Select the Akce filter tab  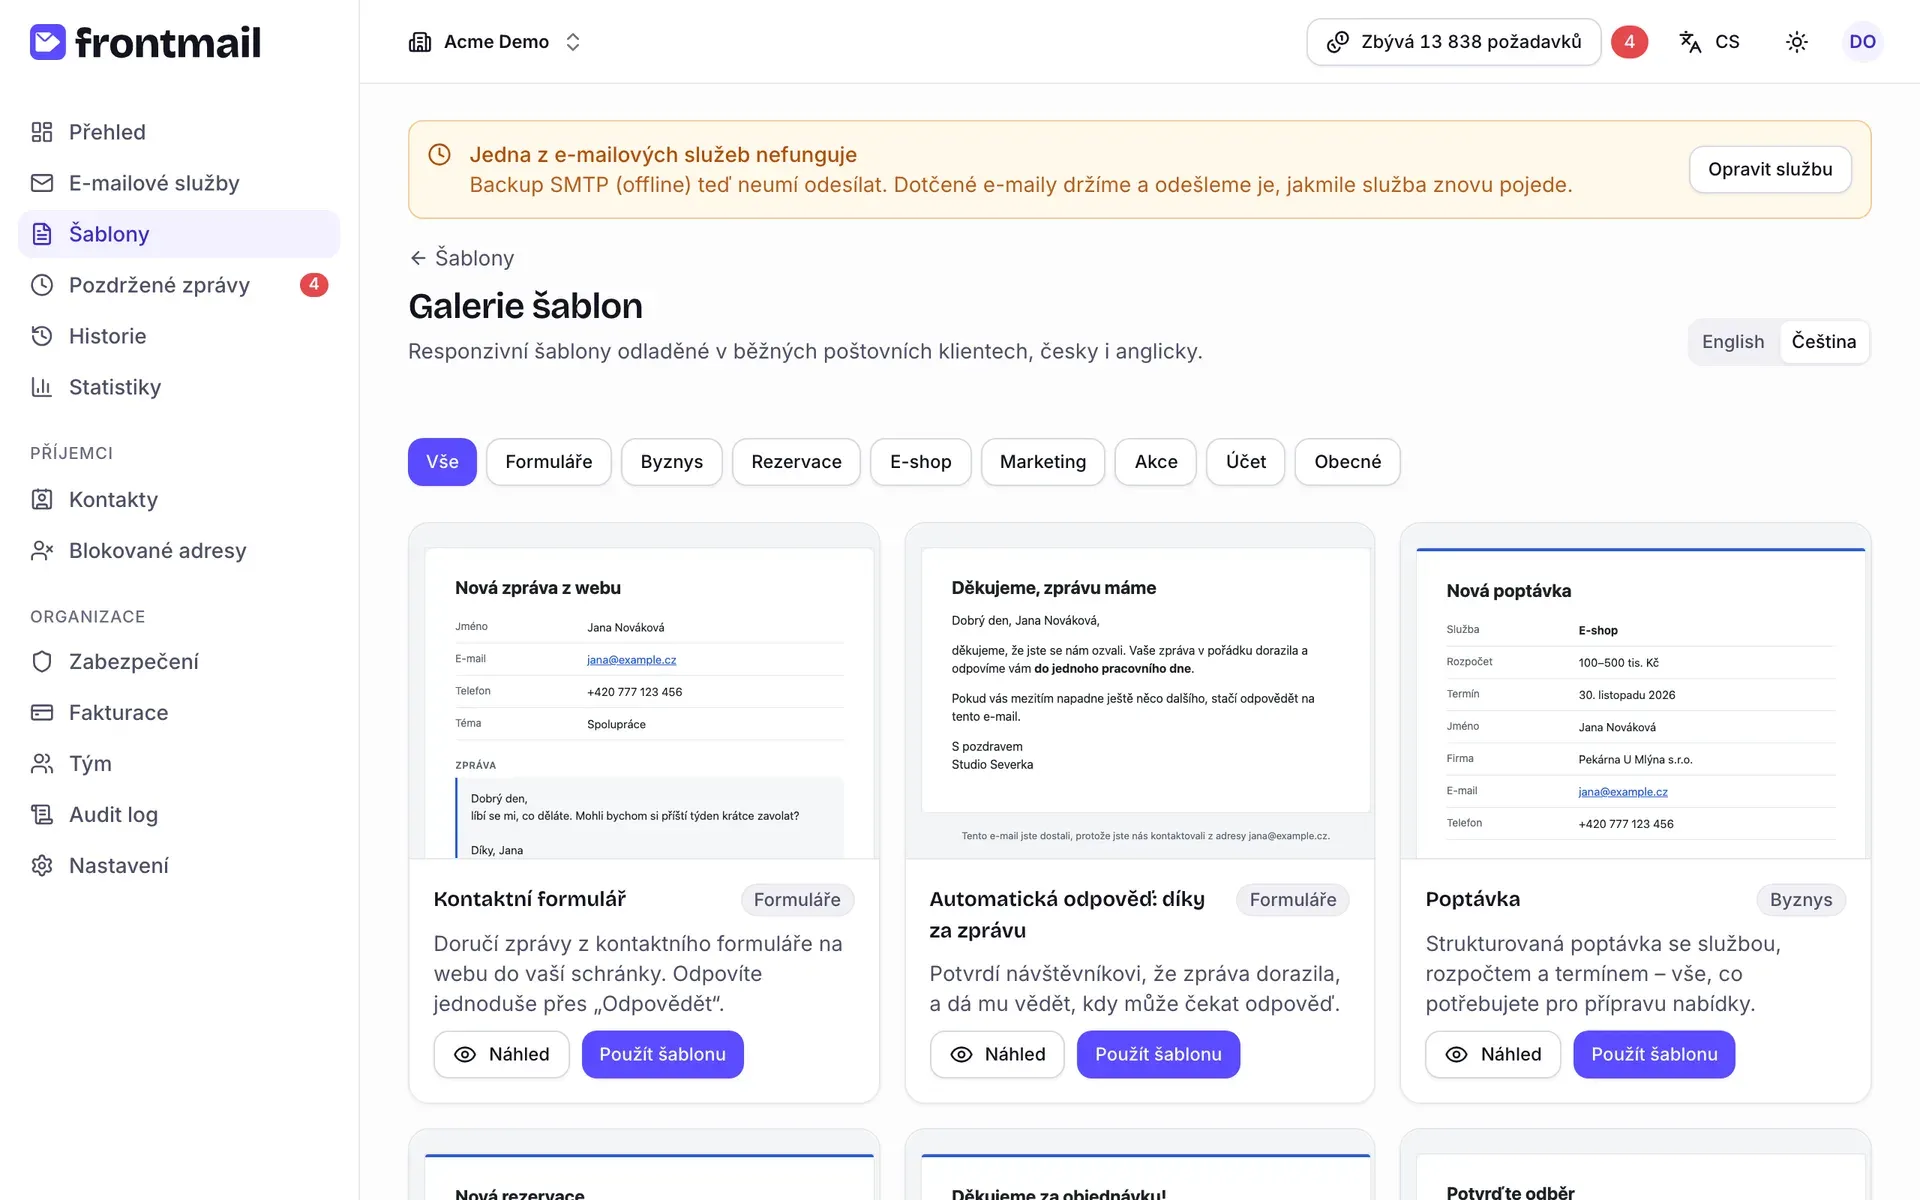pos(1156,462)
